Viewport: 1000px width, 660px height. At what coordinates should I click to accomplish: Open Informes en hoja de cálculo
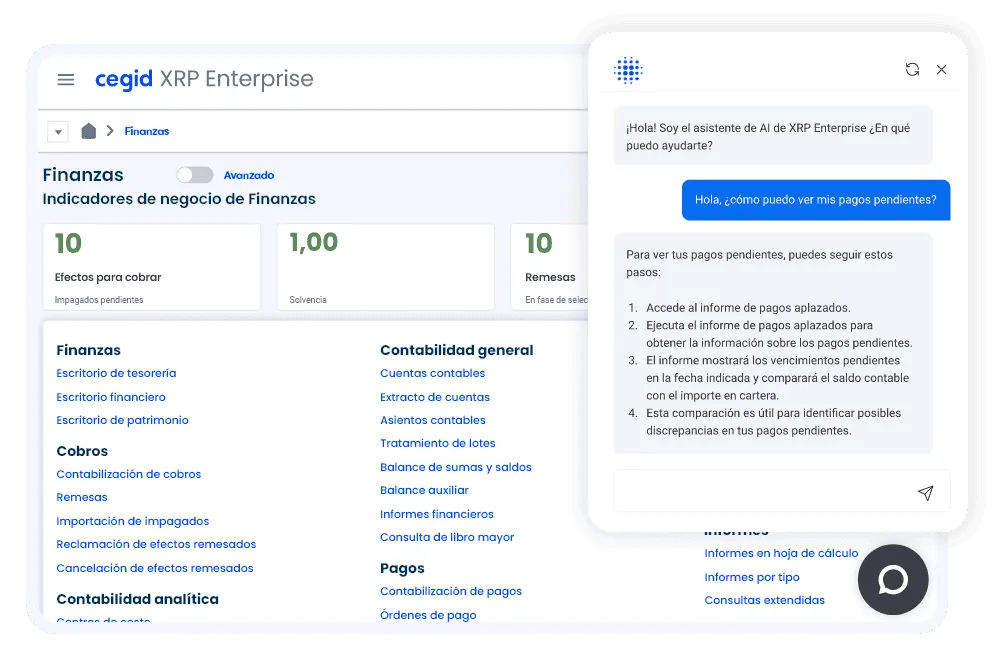tap(781, 553)
